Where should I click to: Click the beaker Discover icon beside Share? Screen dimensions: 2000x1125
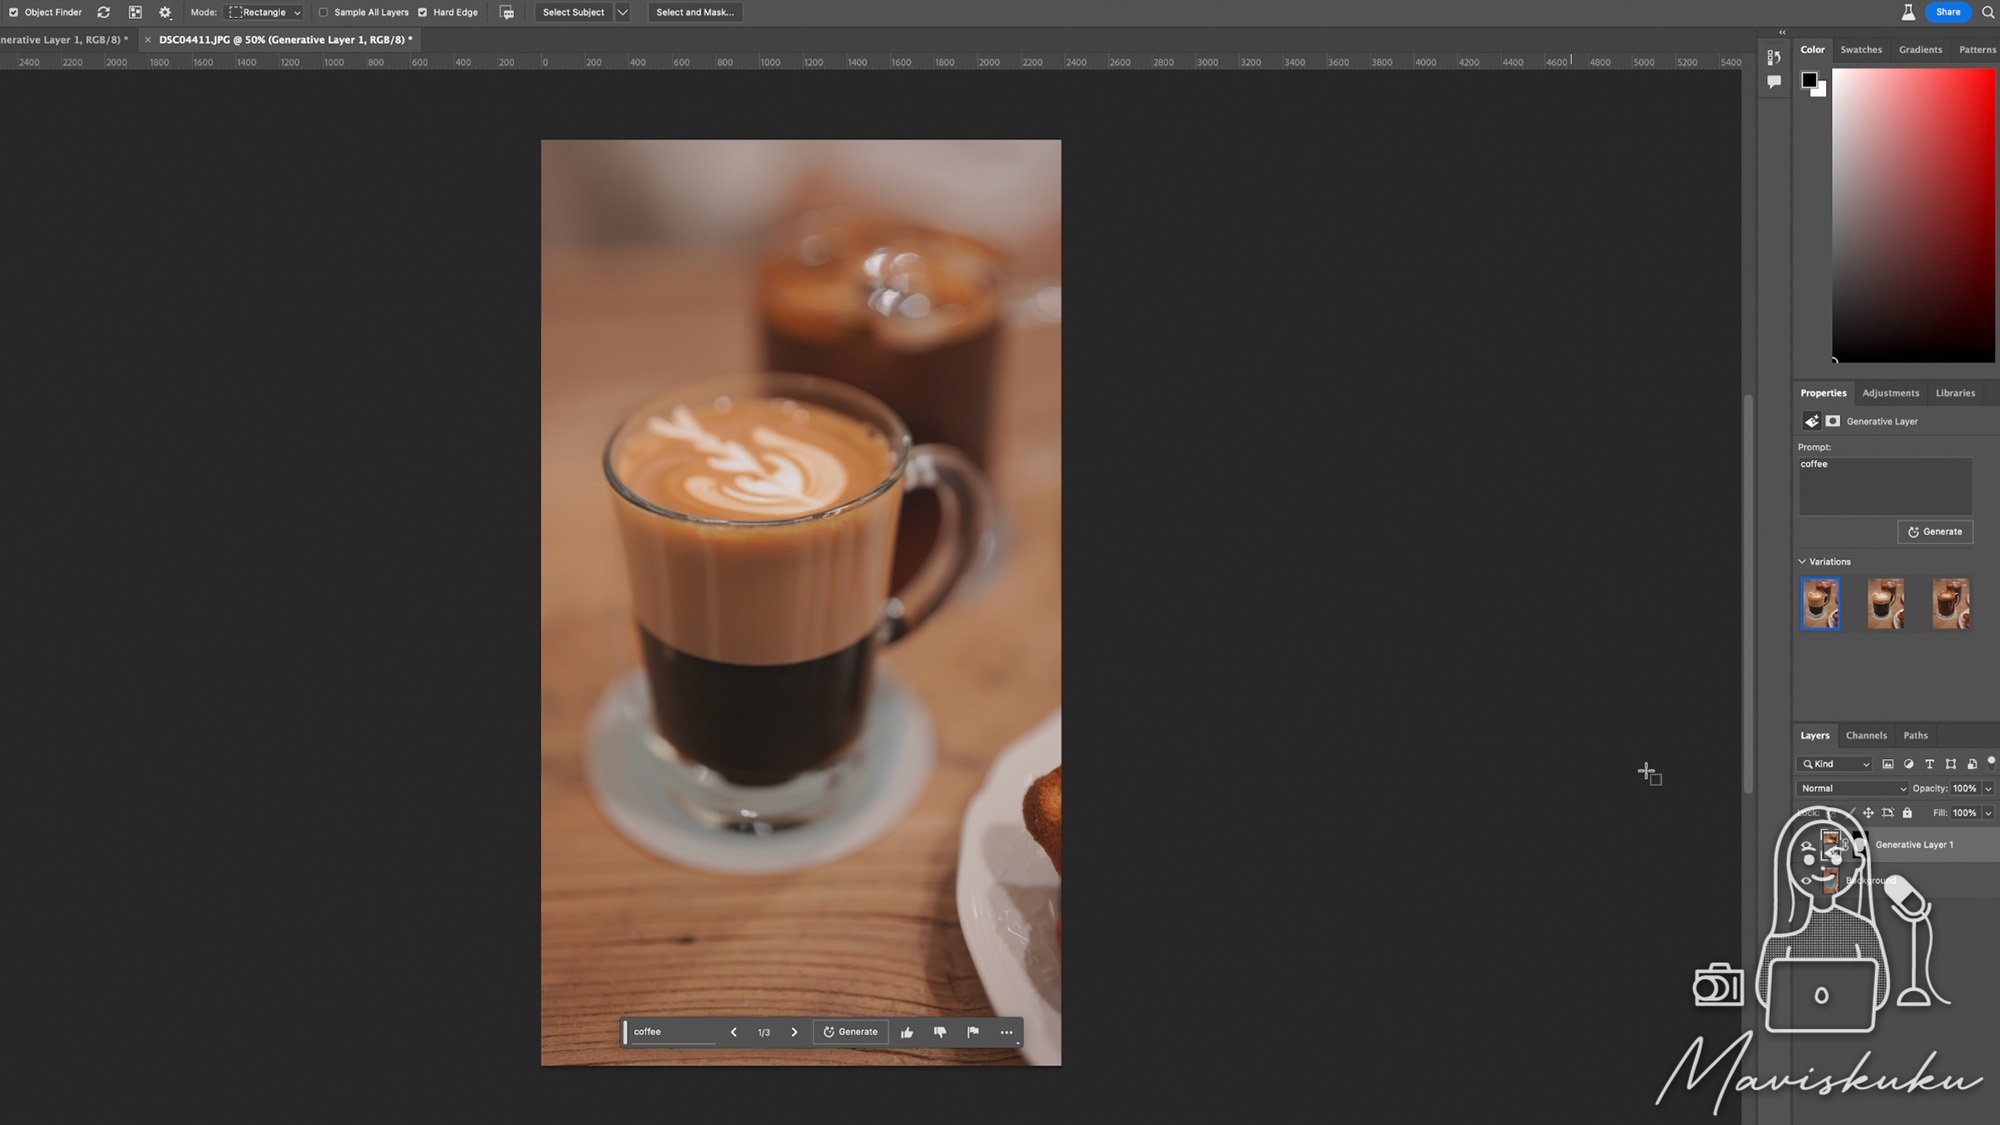1908,12
